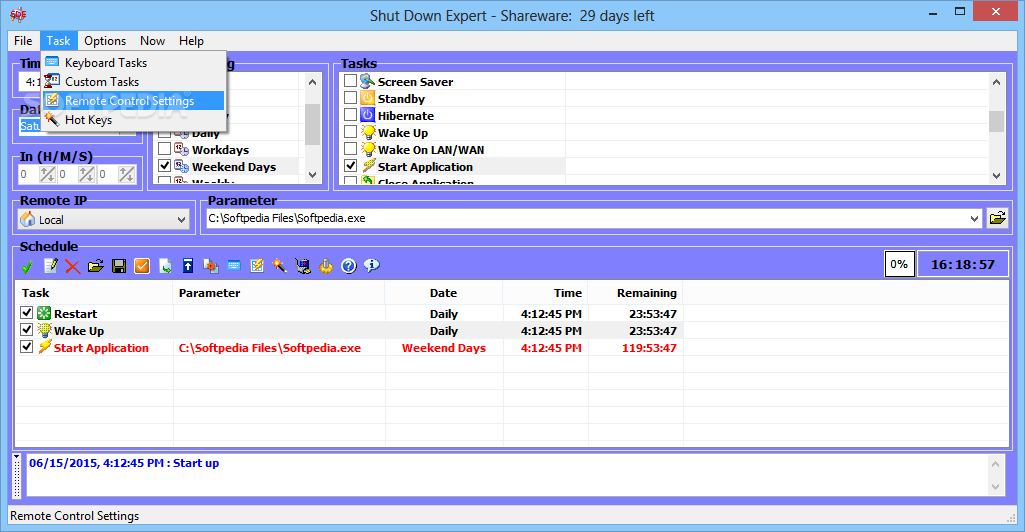Click the yellow gear options toolbar icon
Image resolution: width=1025 pixels, height=532 pixels.
(x=326, y=266)
